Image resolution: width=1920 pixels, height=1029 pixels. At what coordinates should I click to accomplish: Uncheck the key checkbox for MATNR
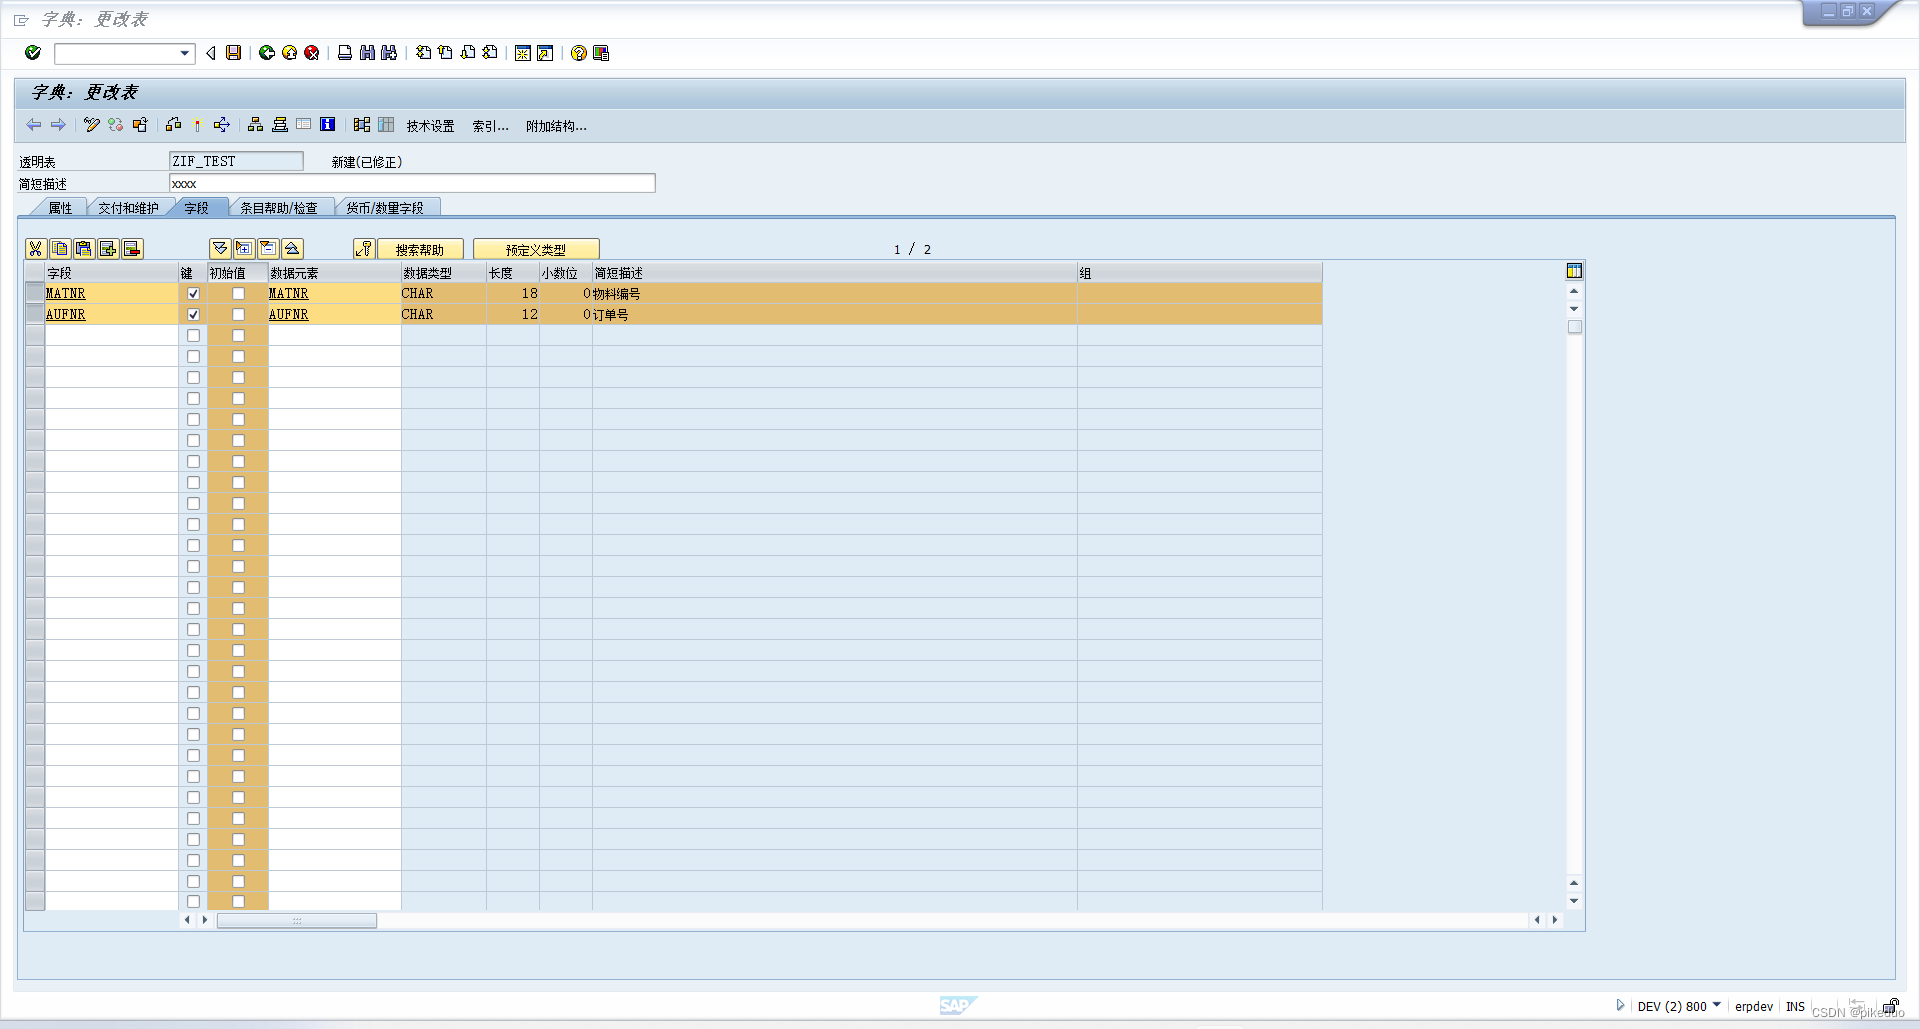coord(193,294)
